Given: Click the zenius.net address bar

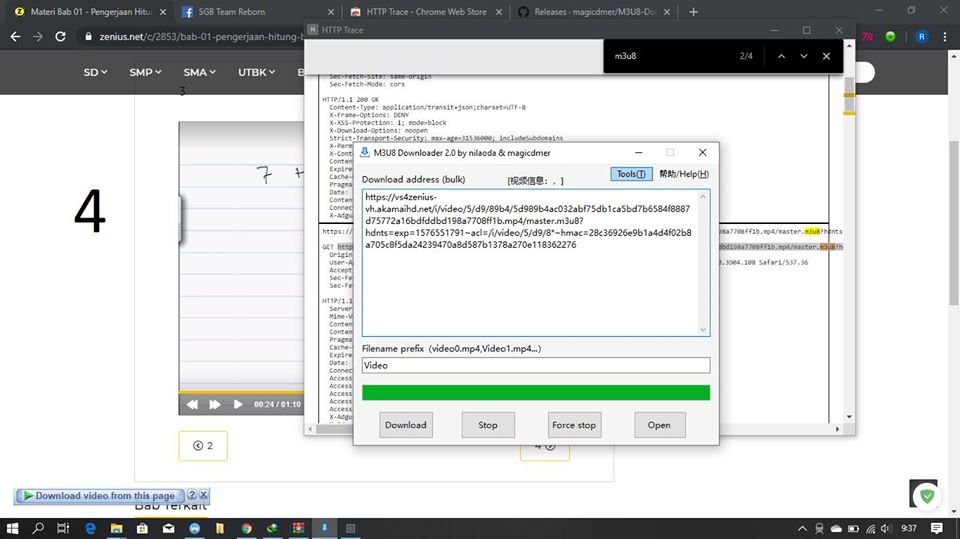Looking at the screenshot, I should pos(201,37).
